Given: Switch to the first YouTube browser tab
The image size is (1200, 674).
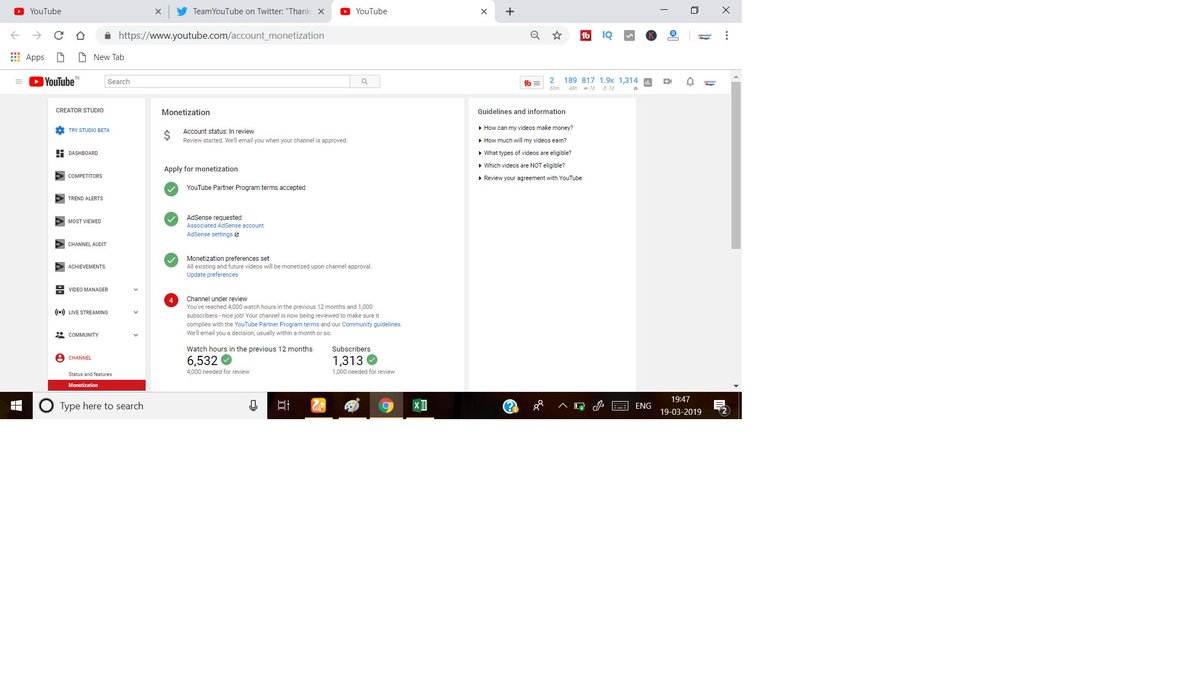Looking at the screenshot, I should [85, 11].
